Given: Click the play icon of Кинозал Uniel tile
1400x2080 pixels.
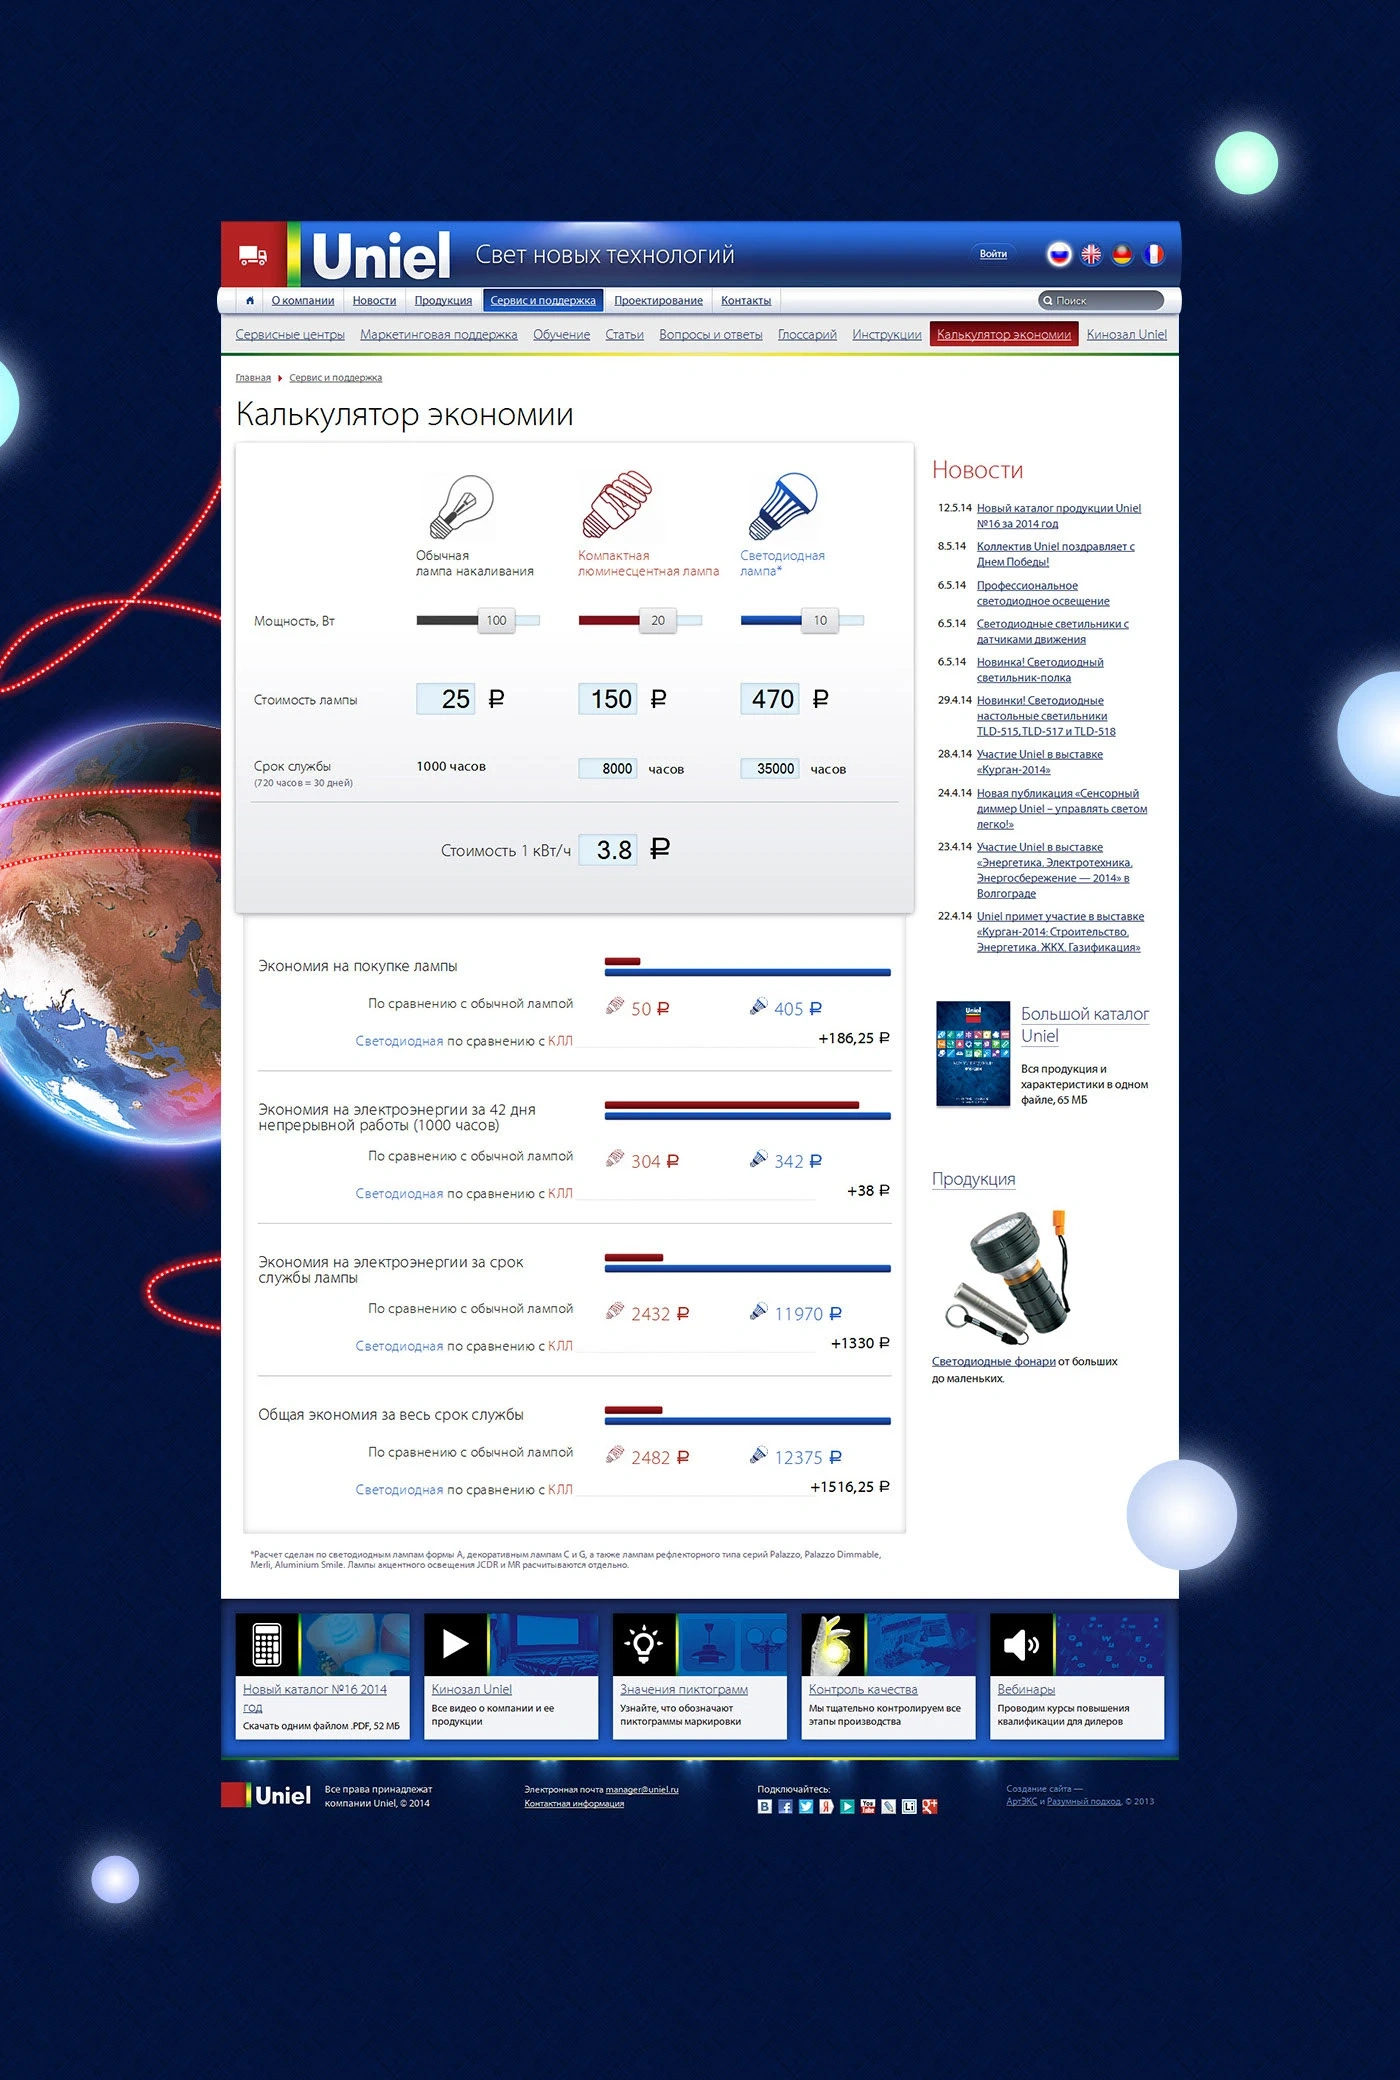Looking at the screenshot, I should [456, 1644].
